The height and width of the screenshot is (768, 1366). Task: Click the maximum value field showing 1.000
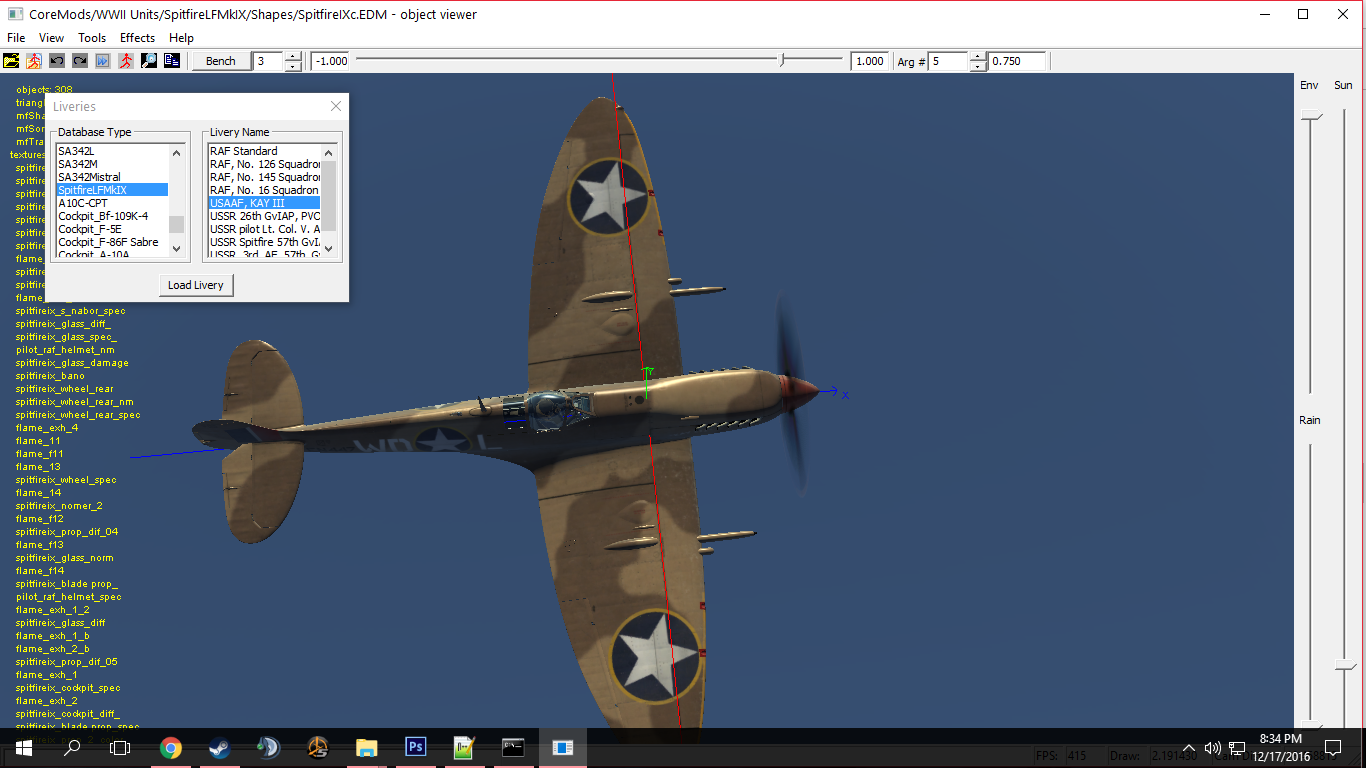click(870, 61)
